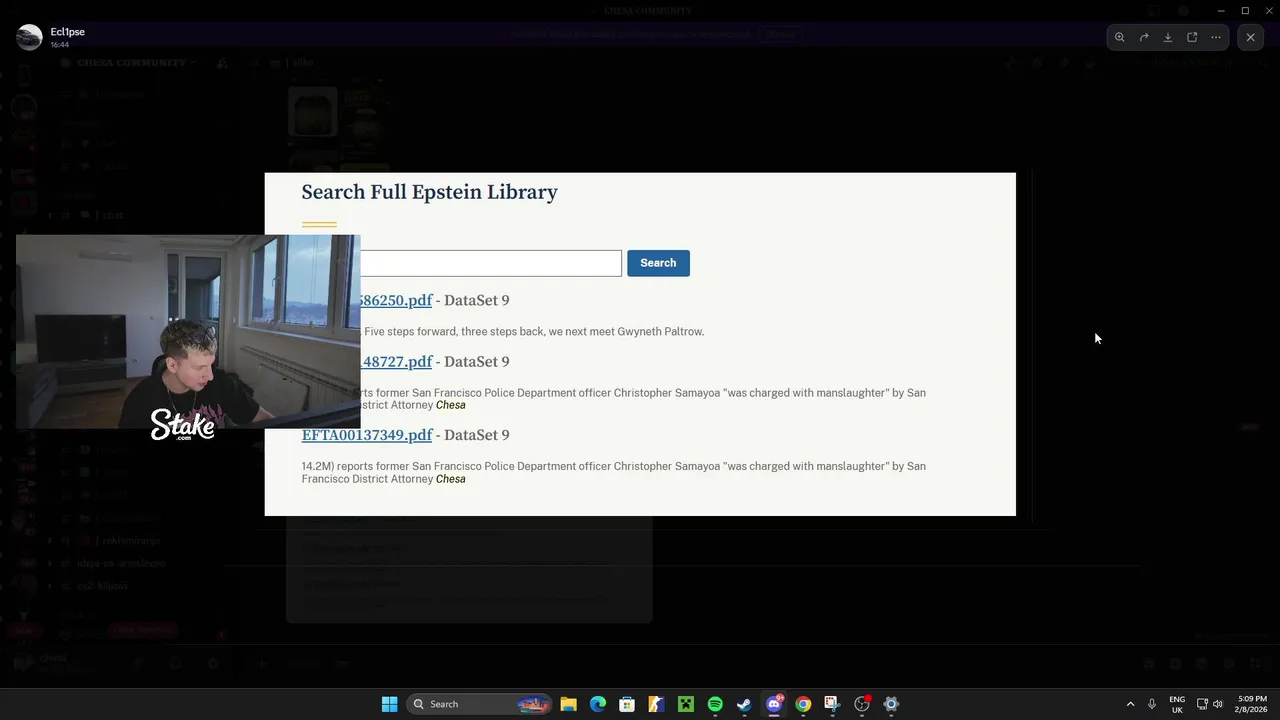
Task: Download the previewed image
Action: coord(1168,37)
